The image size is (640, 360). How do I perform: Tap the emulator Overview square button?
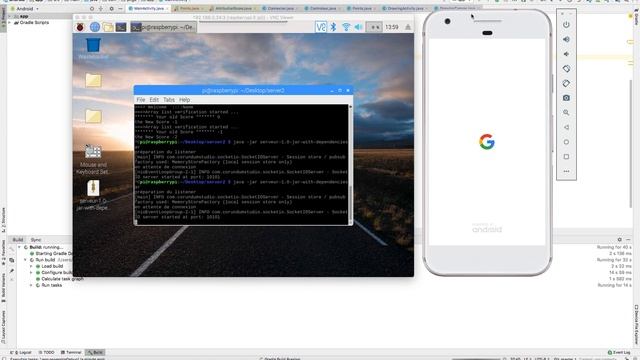(x=566, y=157)
